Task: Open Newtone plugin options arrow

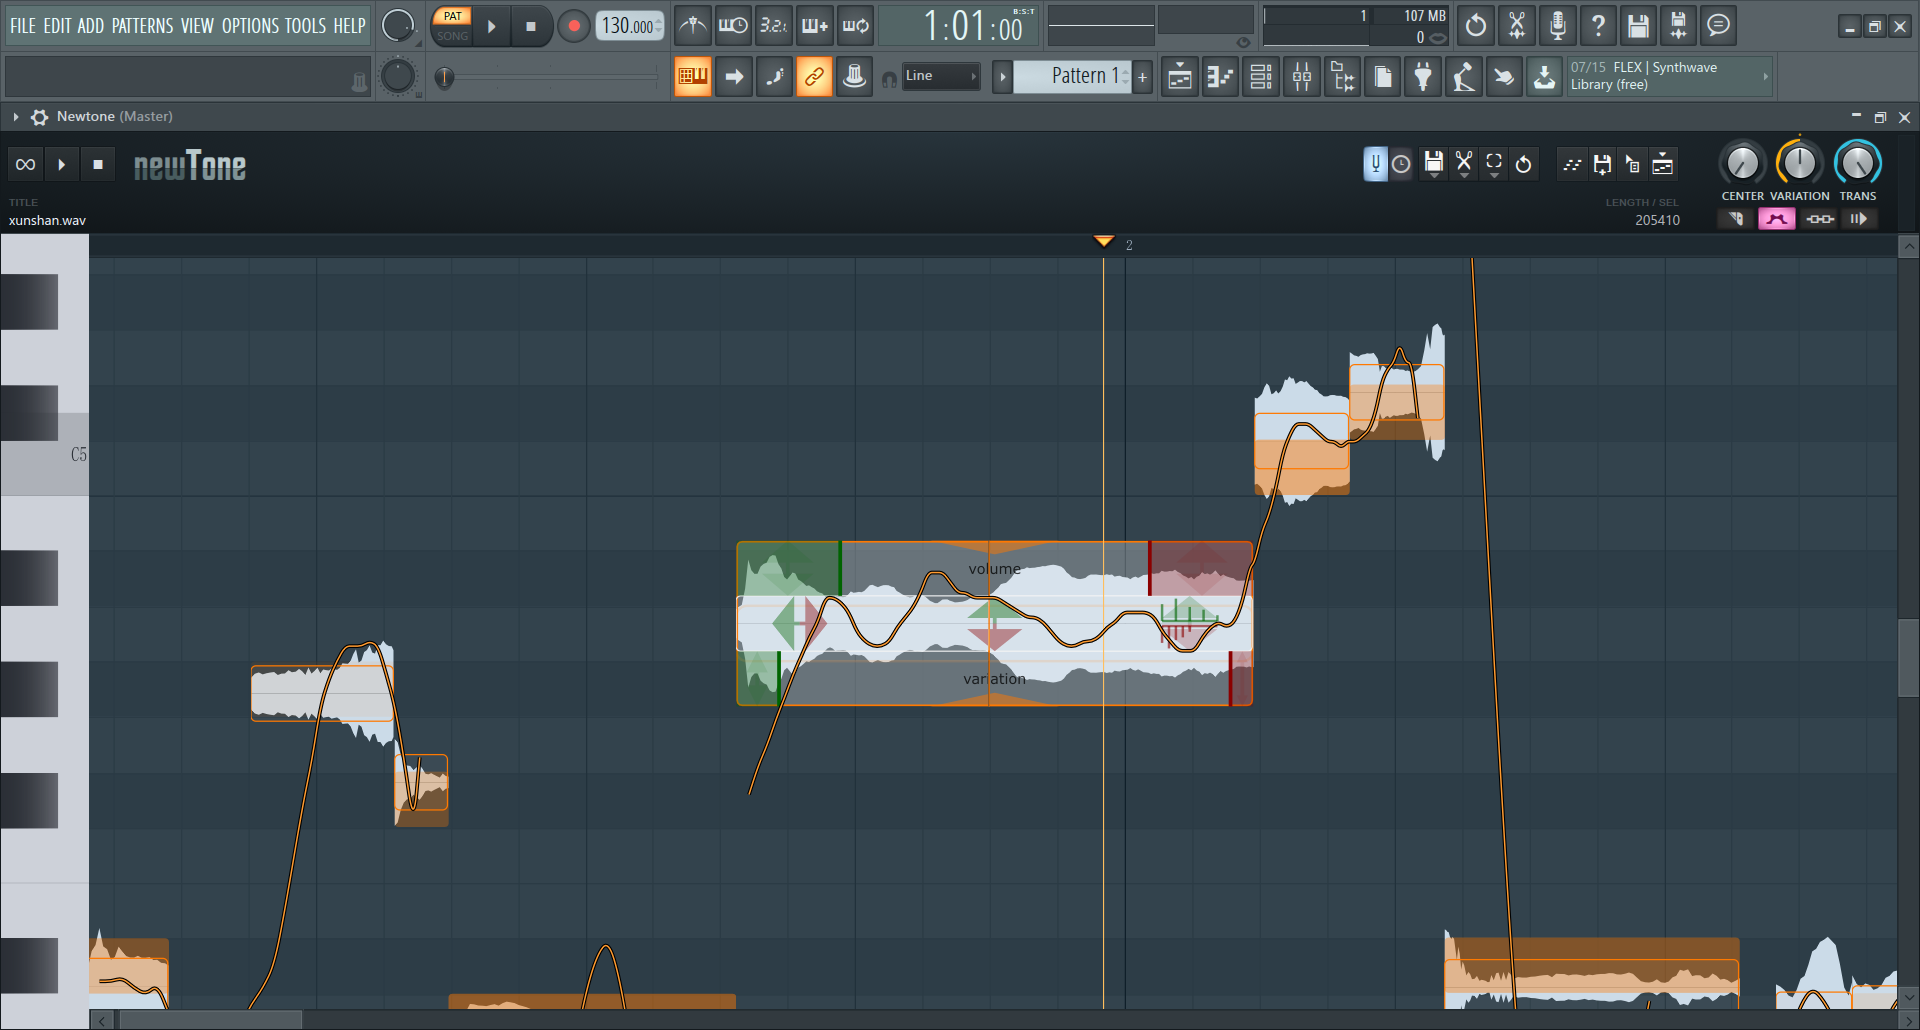Action: click(16, 117)
